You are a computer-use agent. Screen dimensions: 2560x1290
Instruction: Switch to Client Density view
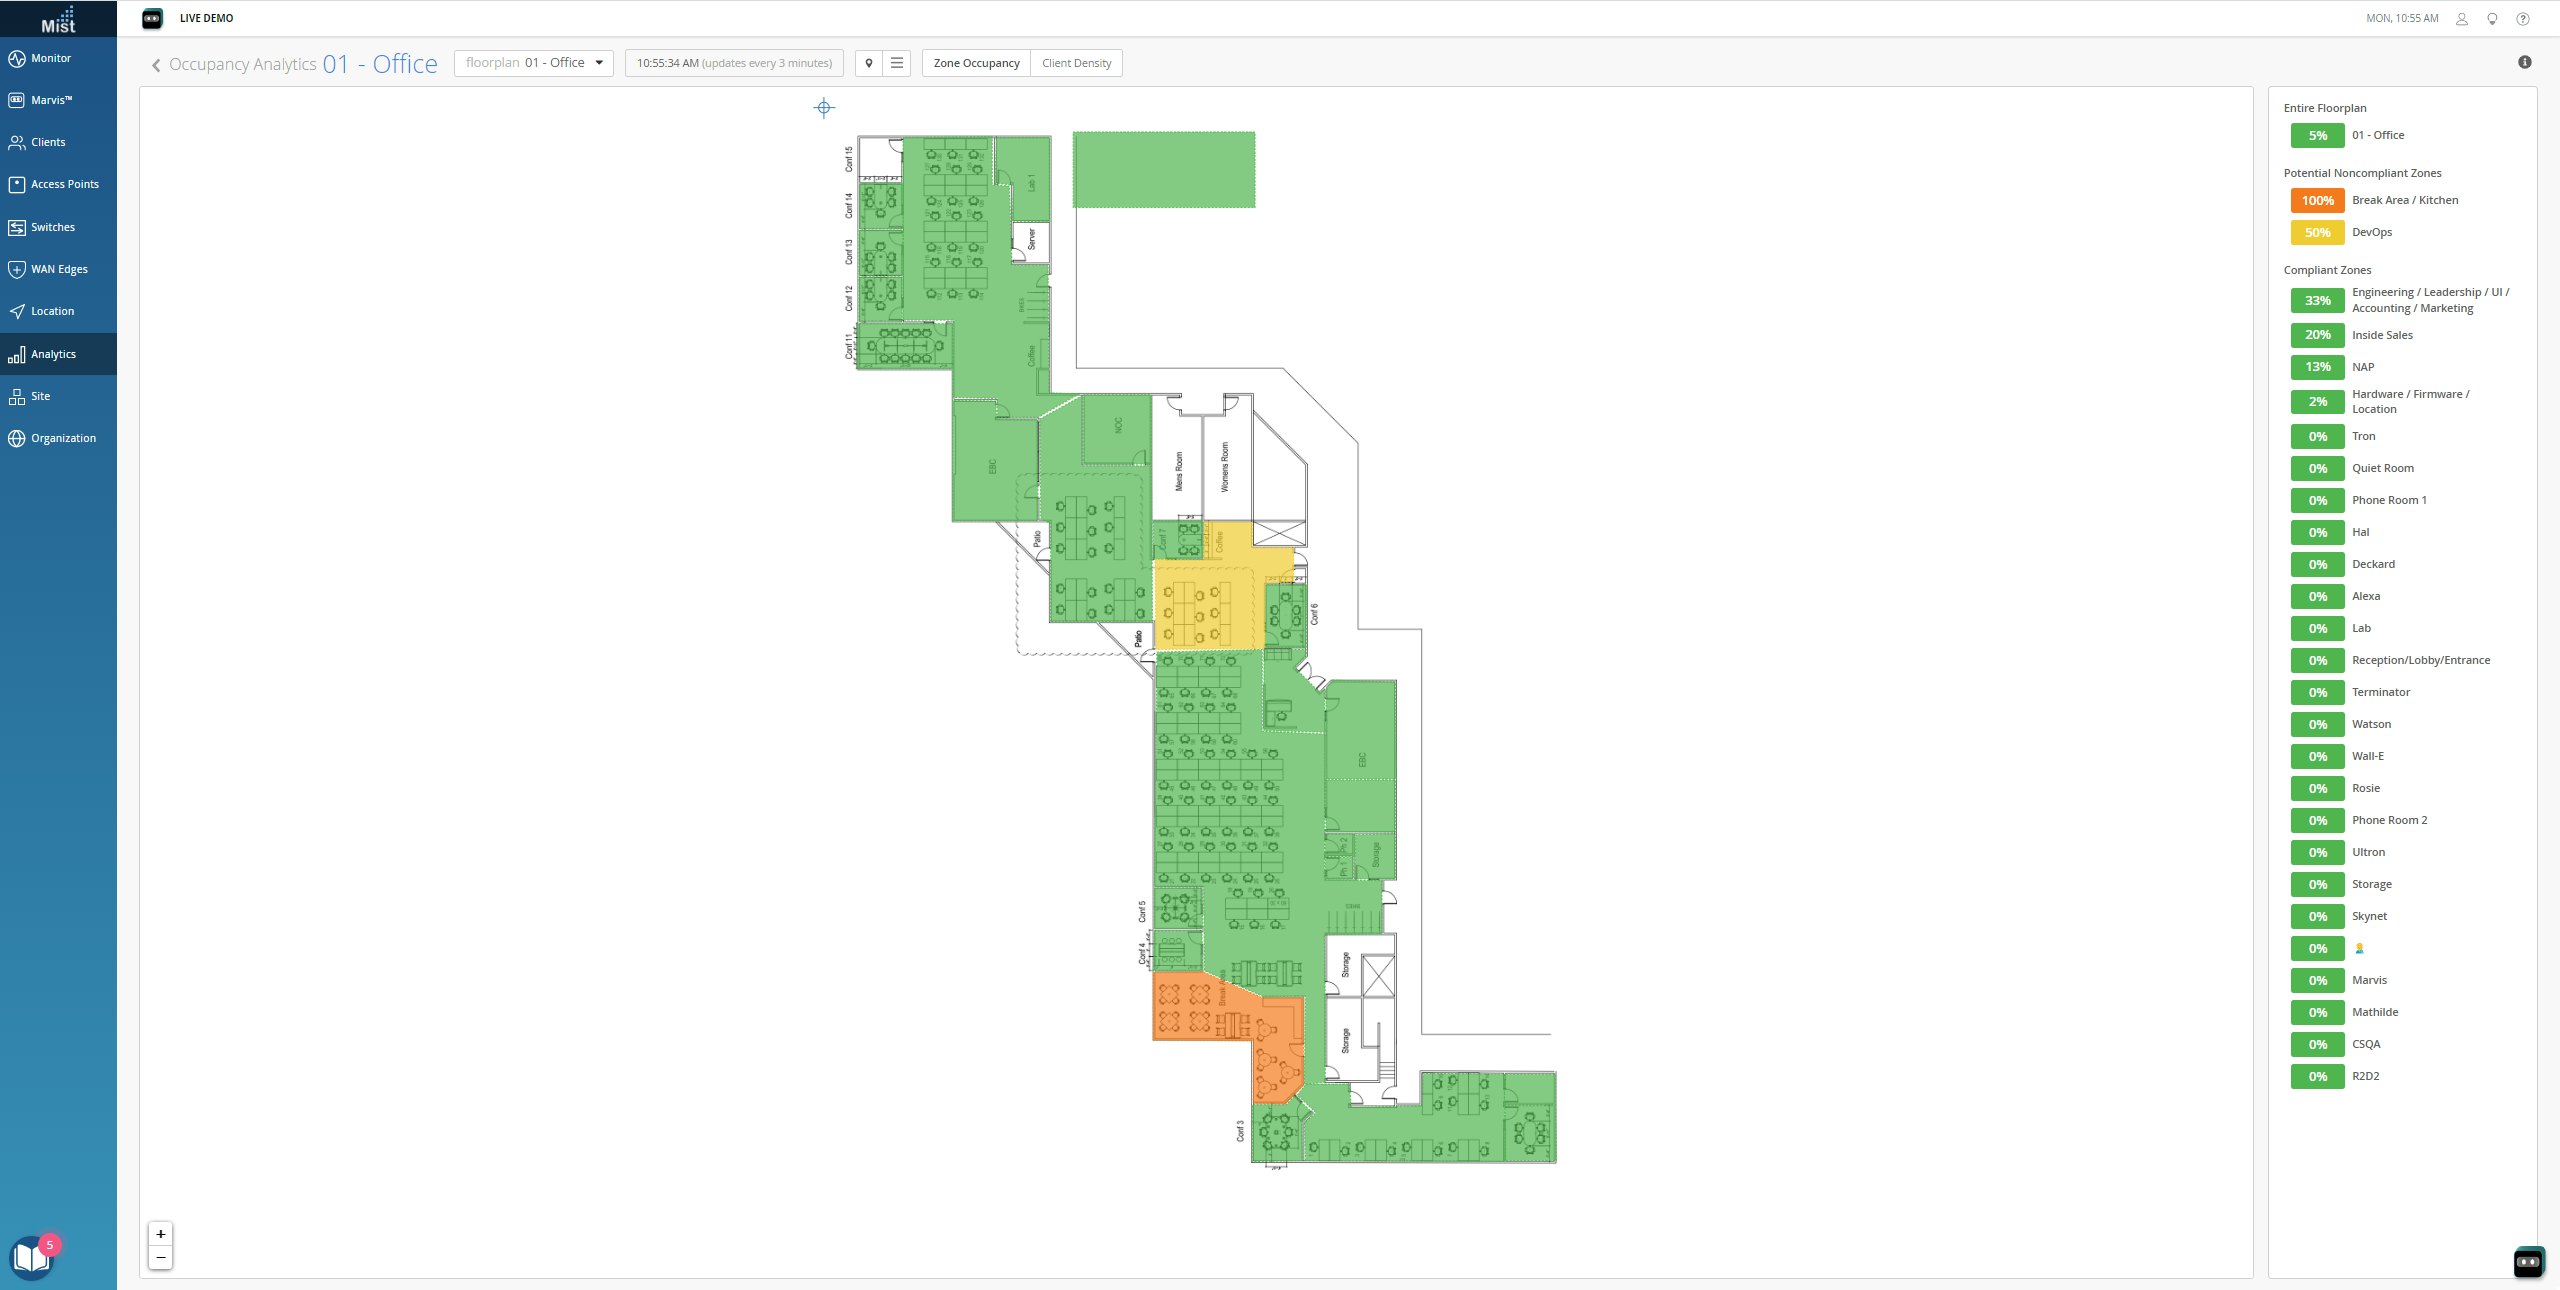coord(1076,63)
